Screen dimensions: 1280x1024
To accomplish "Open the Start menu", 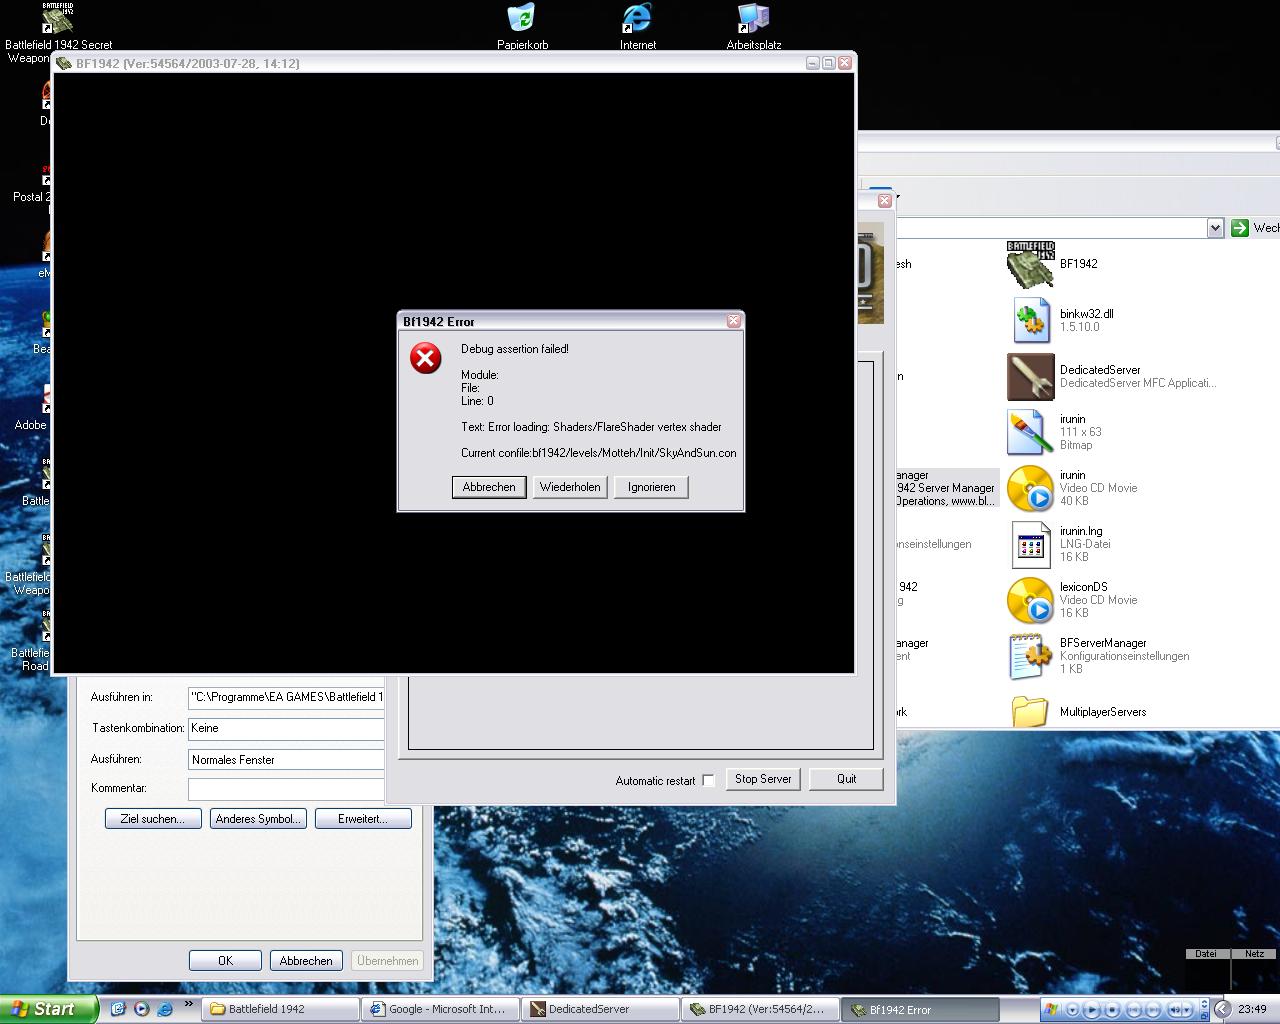I will [x=49, y=1009].
